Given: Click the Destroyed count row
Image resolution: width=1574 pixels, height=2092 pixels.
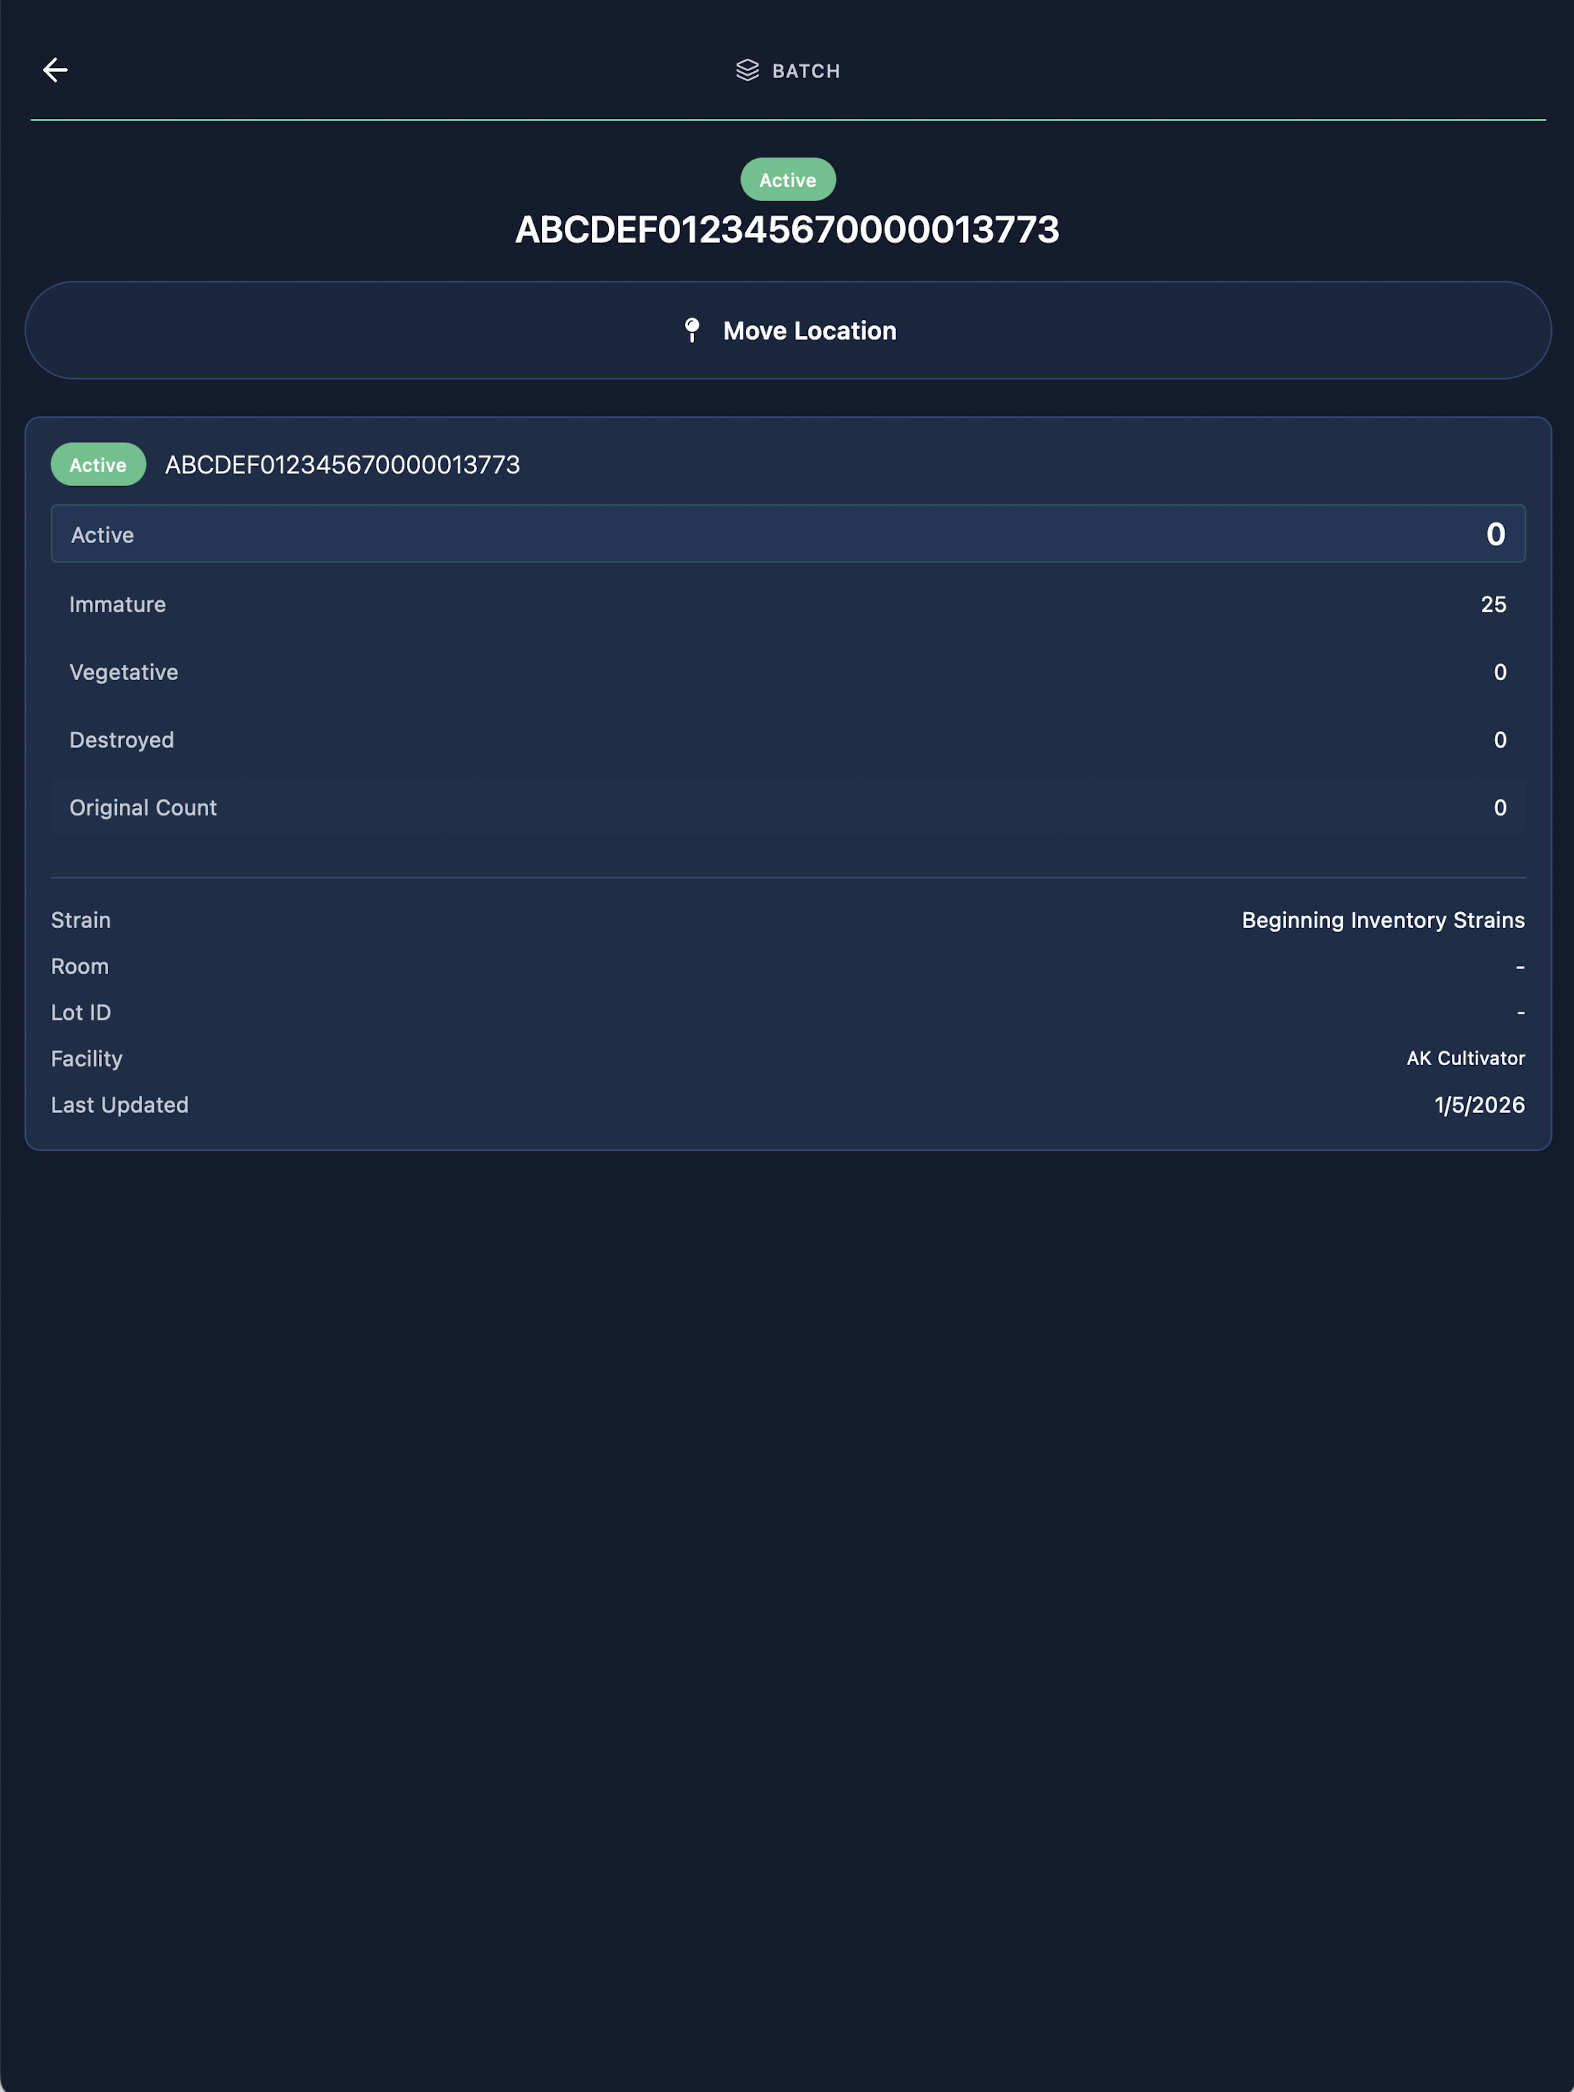Looking at the screenshot, I should [787, 740].
